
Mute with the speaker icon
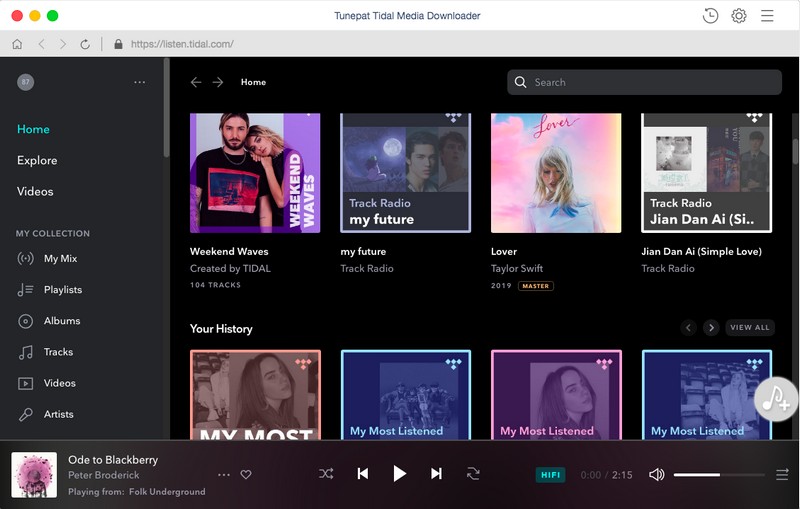click(x=656, y=475)
